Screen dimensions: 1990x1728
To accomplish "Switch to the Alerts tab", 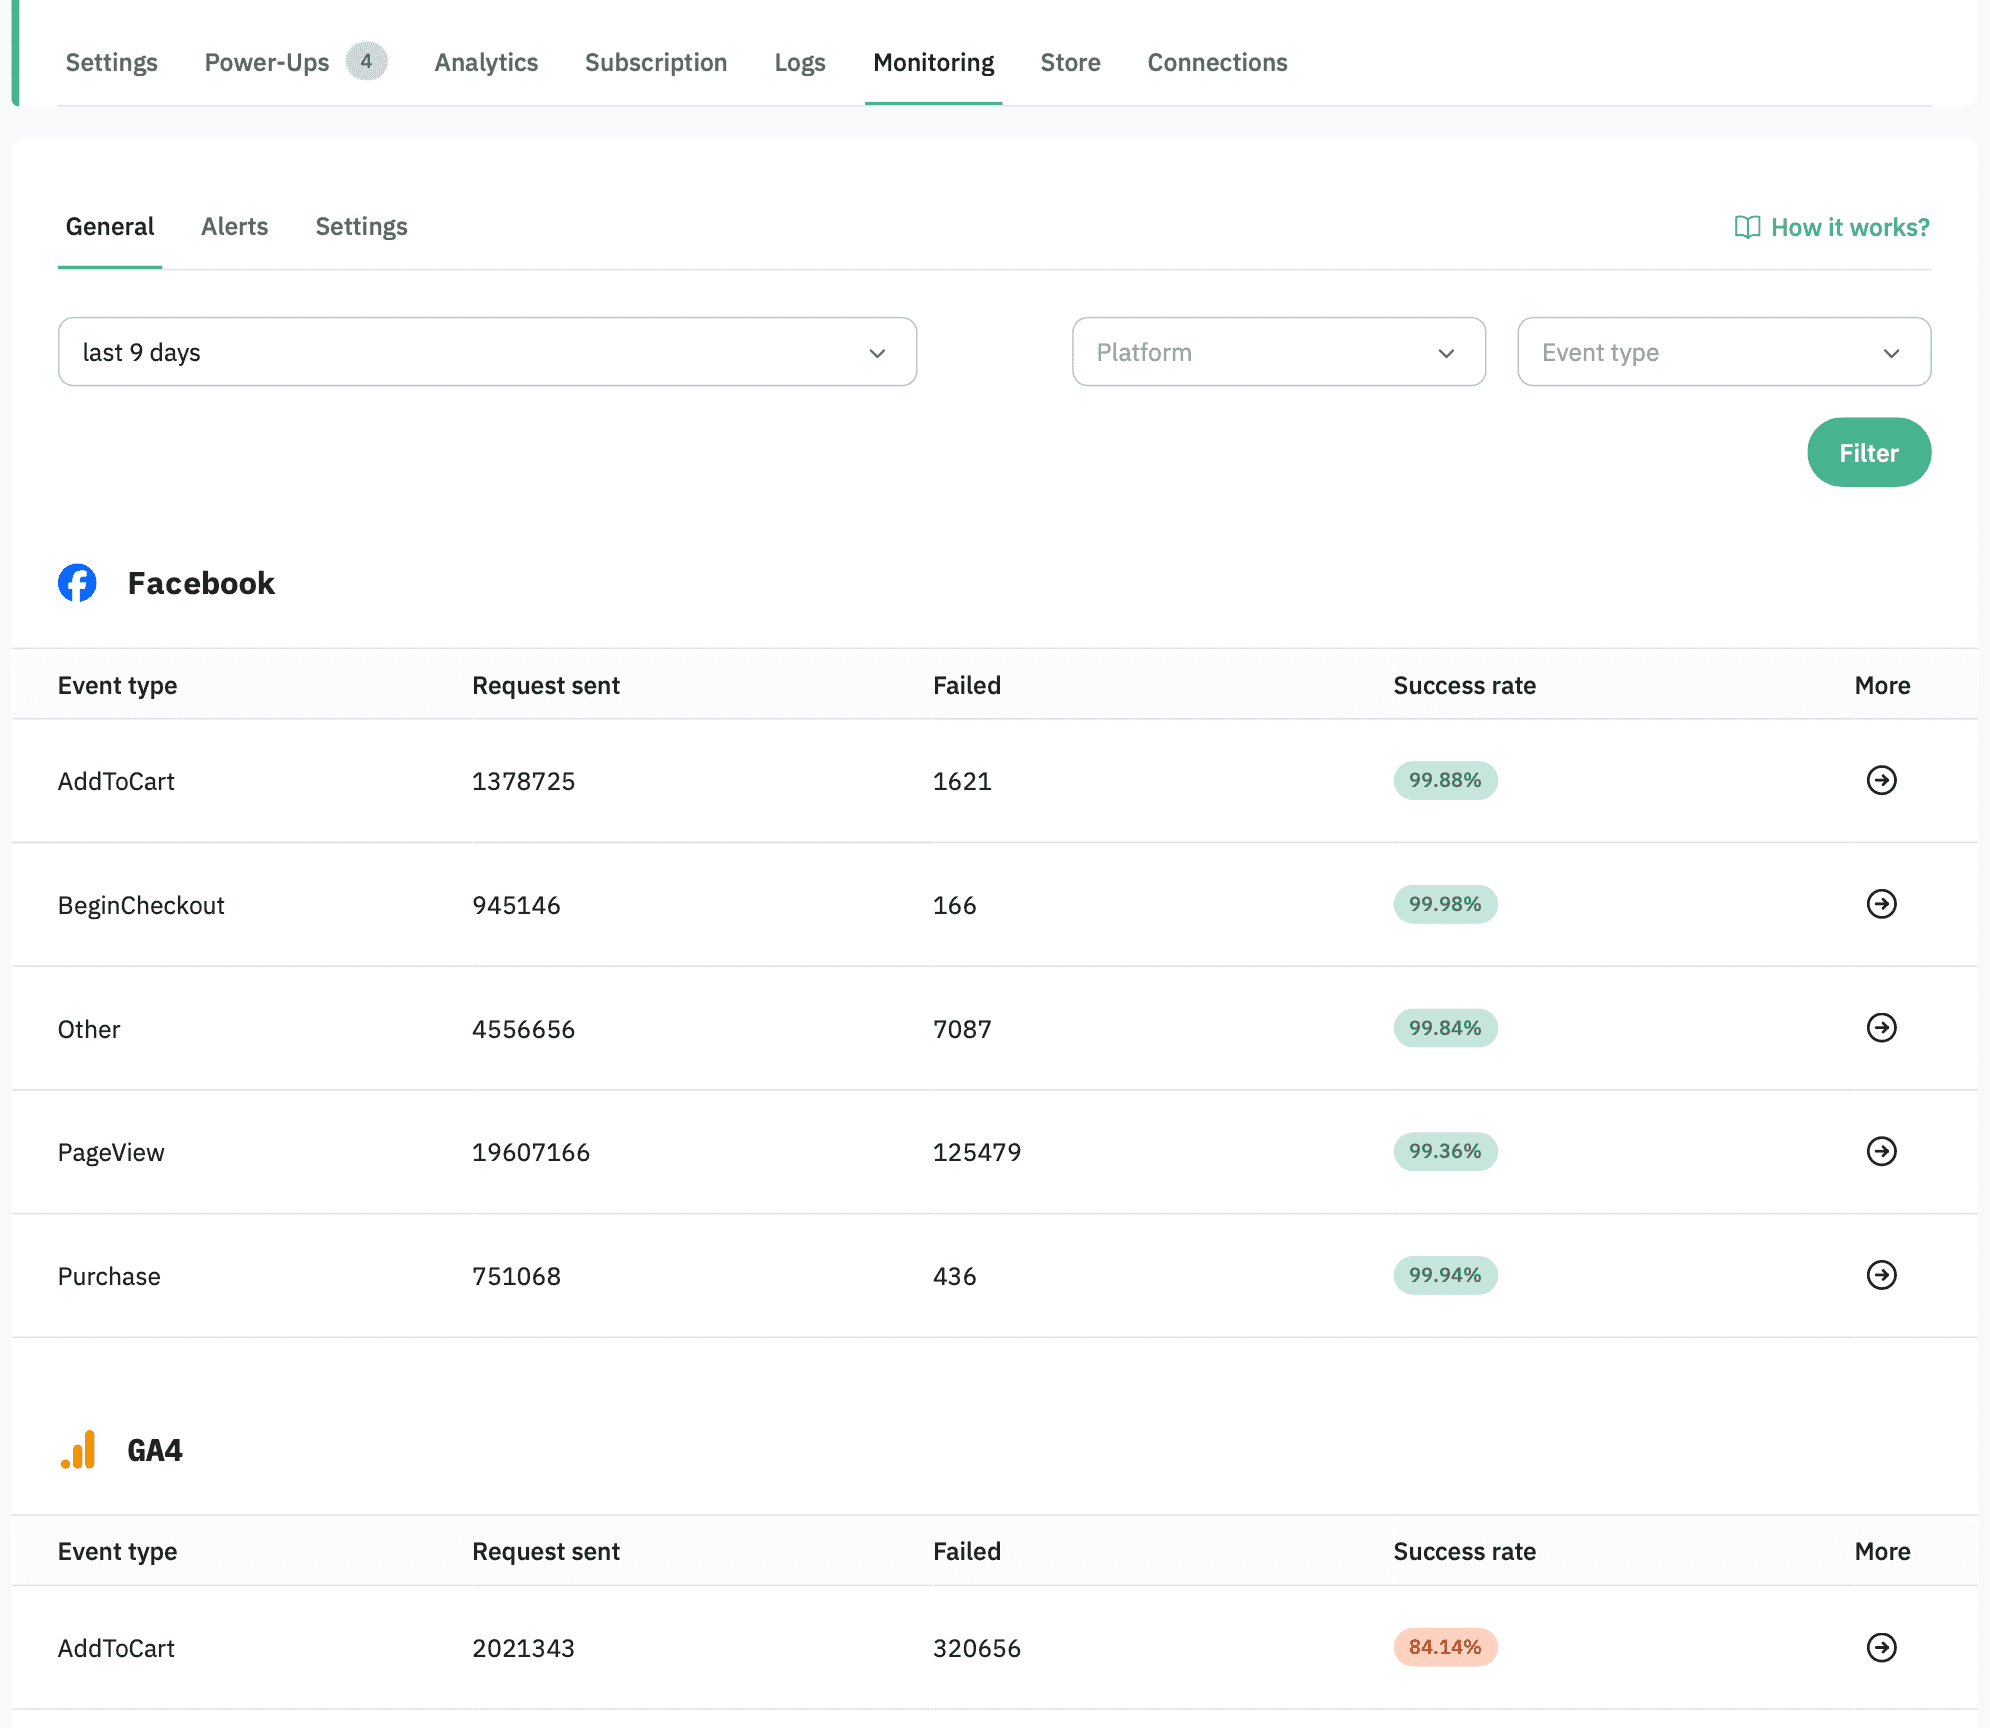I will [234, 226].
